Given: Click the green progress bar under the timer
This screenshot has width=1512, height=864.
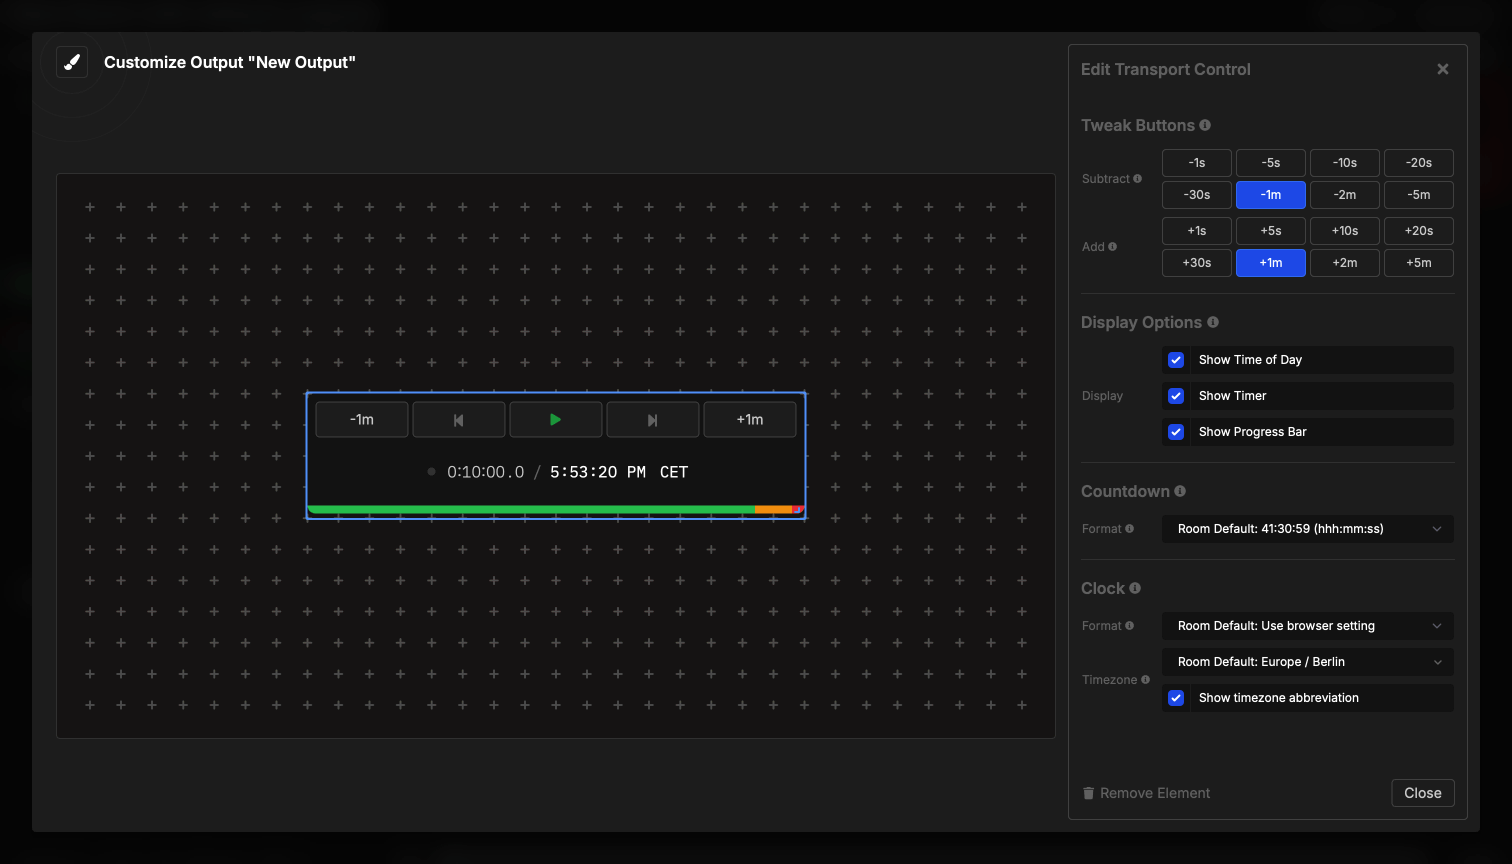Looking at the screenshot, I should 530,510.
